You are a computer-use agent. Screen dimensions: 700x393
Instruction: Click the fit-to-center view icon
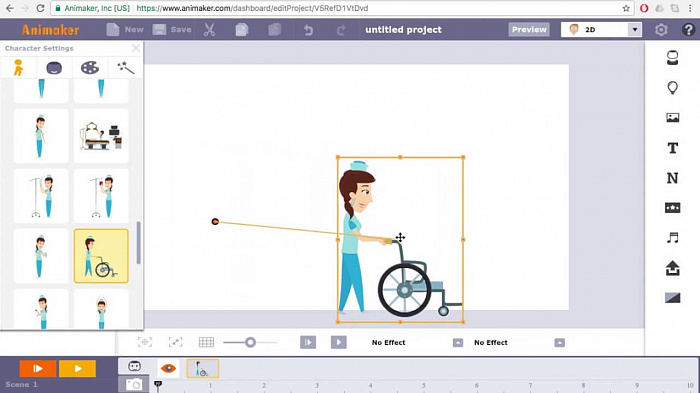(145, 342)
